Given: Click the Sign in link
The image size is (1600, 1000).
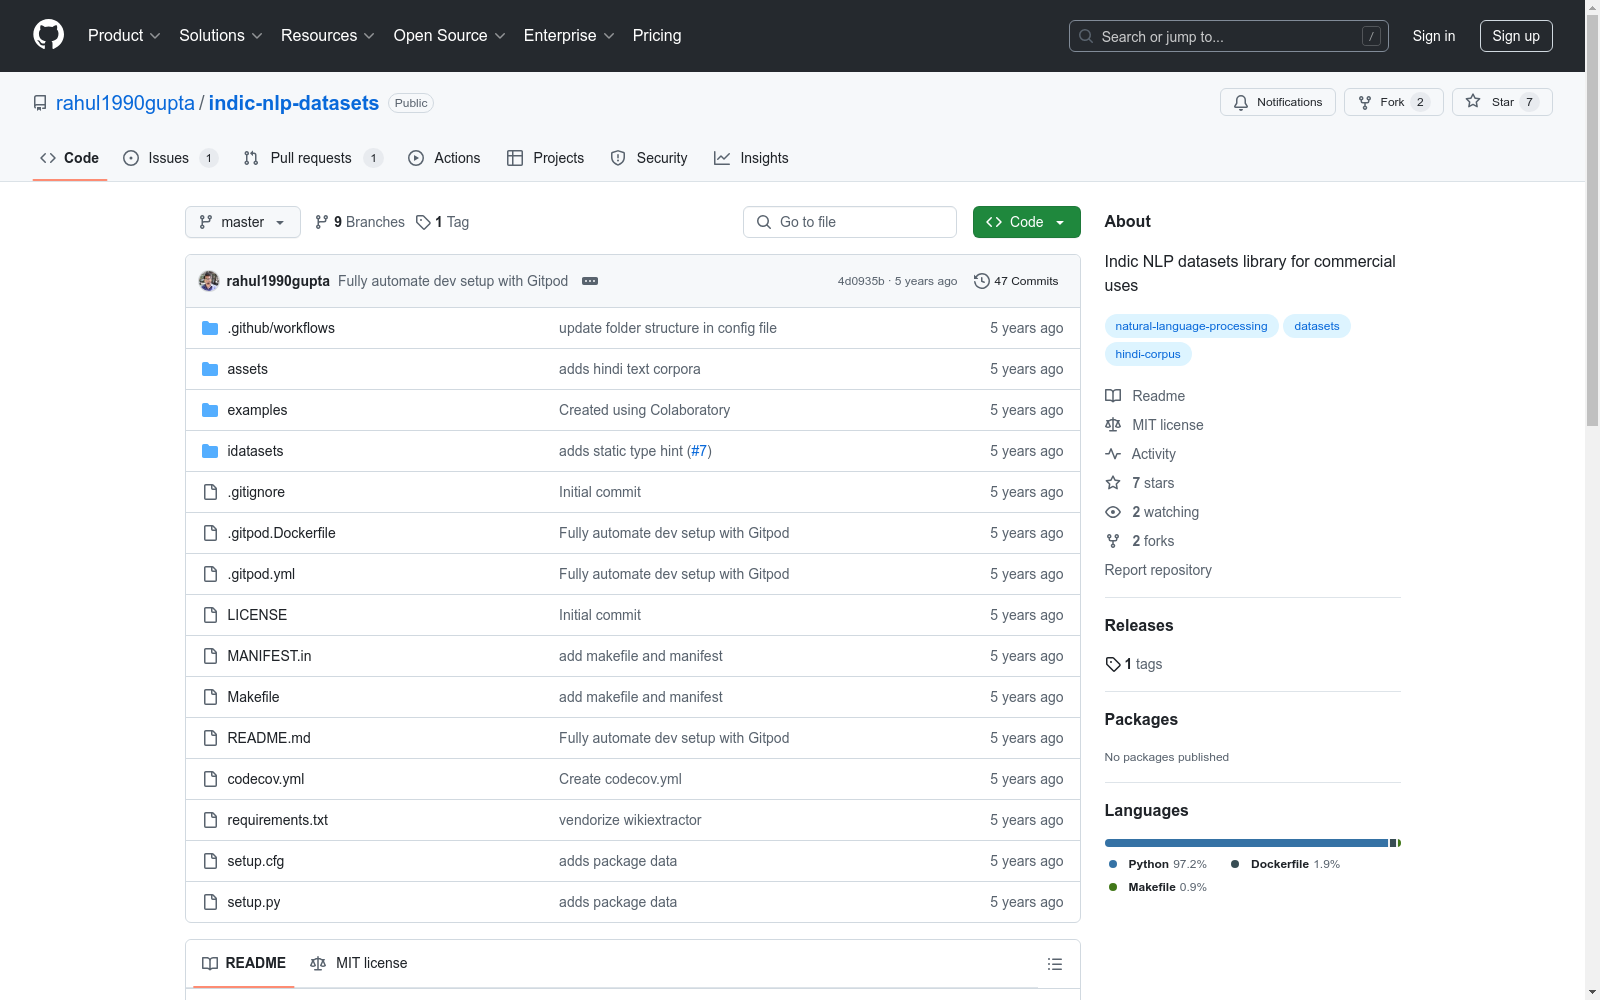Looking at the screenshot, I should pyautogui.click(x=1433, y=36).
